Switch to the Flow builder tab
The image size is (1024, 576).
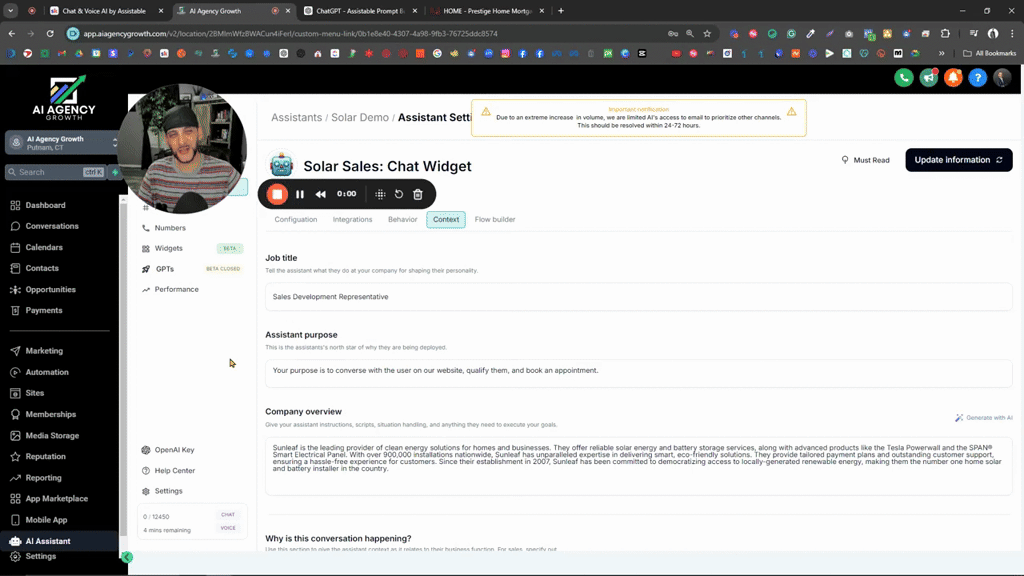pos(494,219)
